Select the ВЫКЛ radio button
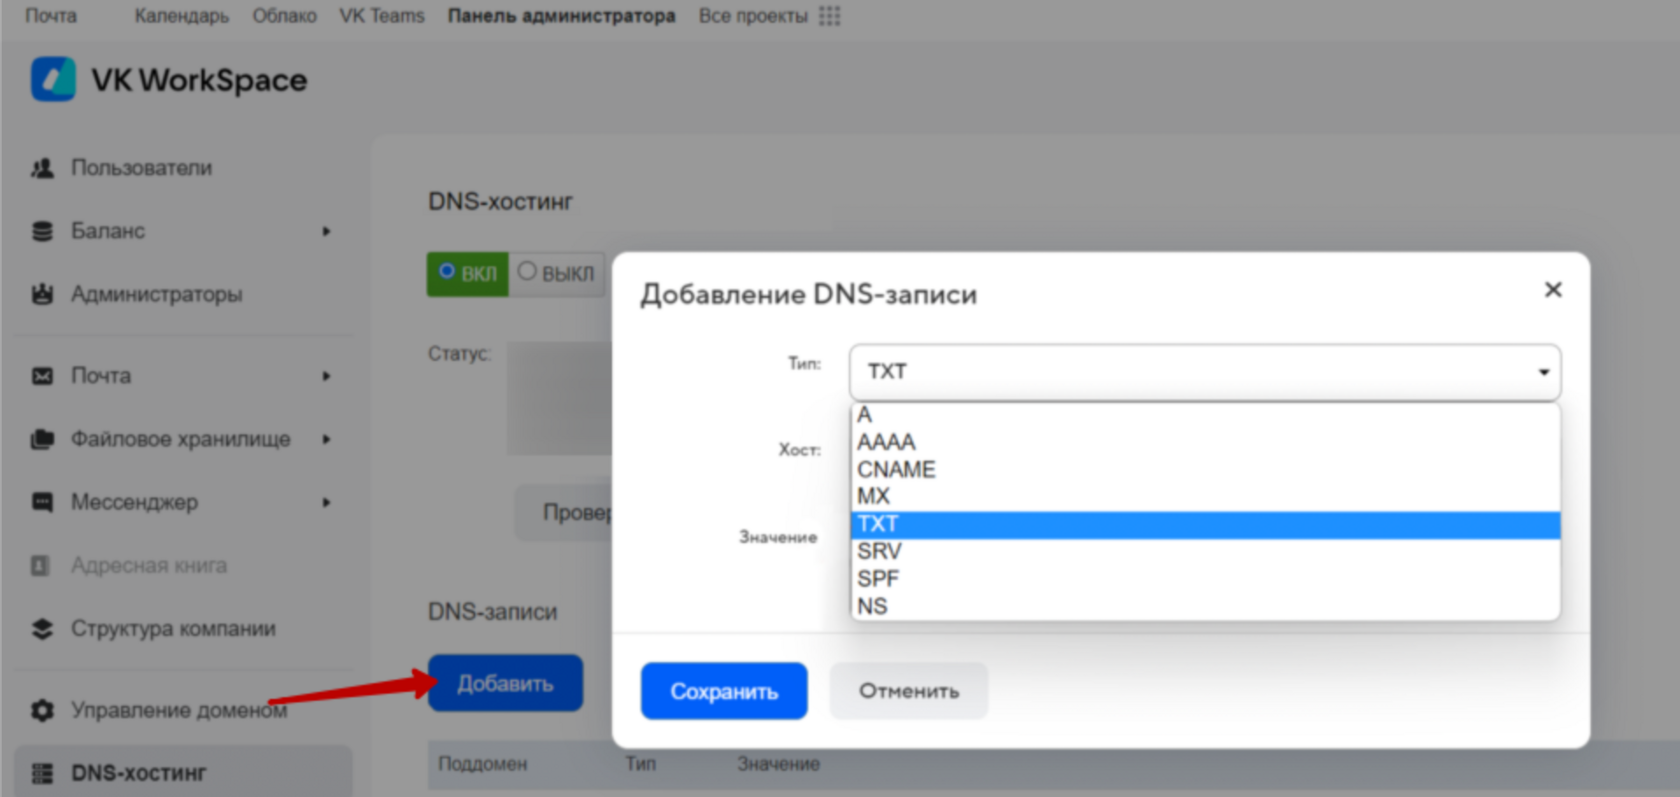Screen dimensions: 1680x797 tap(527, 271)
